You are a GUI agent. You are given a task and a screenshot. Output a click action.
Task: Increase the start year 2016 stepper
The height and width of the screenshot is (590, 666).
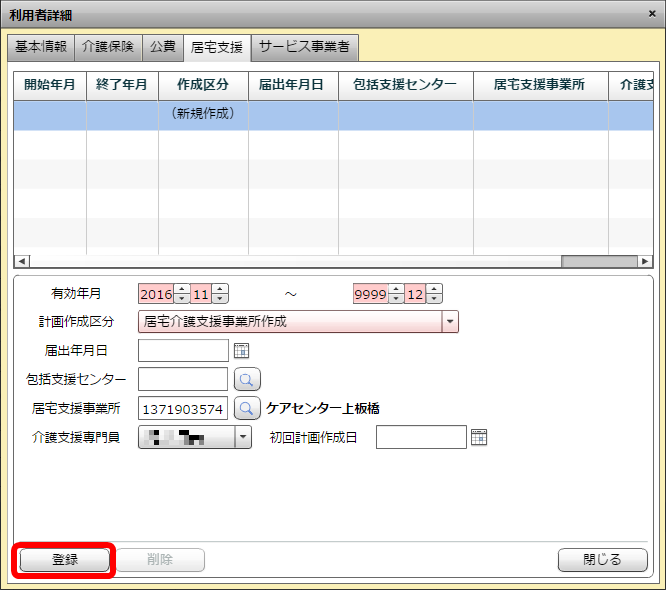point(181,289)
